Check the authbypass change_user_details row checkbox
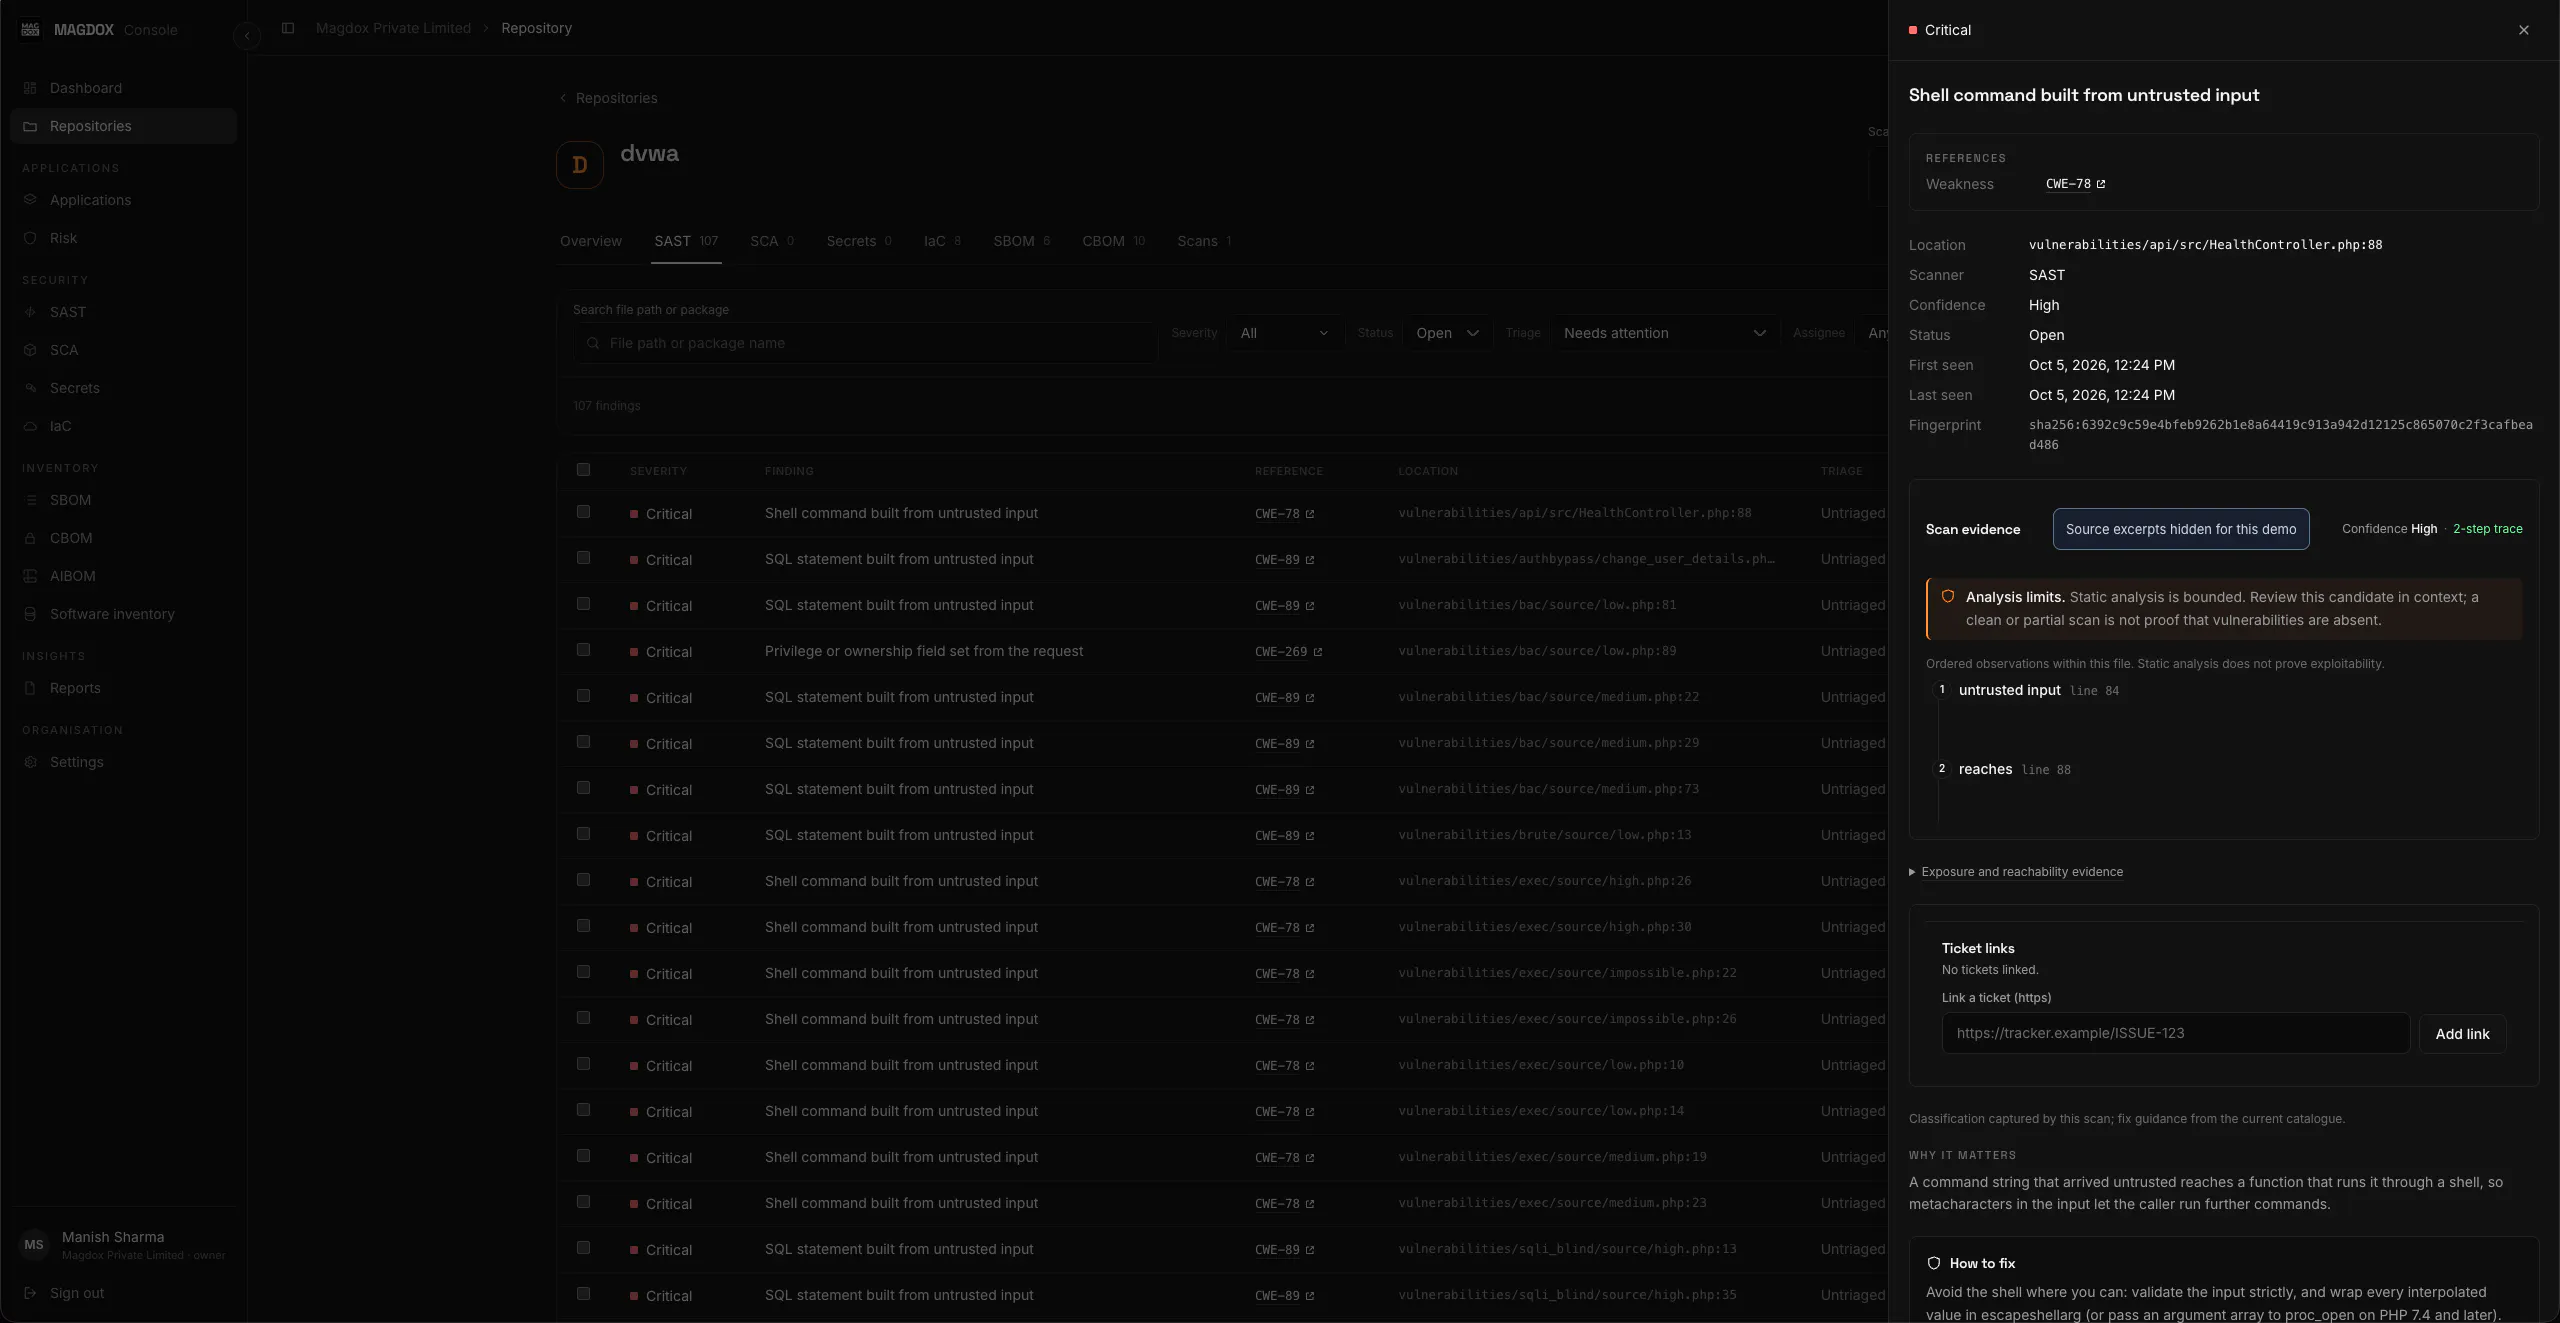The height and width of the screenshot is (1323, 2560). coord(584,558)
